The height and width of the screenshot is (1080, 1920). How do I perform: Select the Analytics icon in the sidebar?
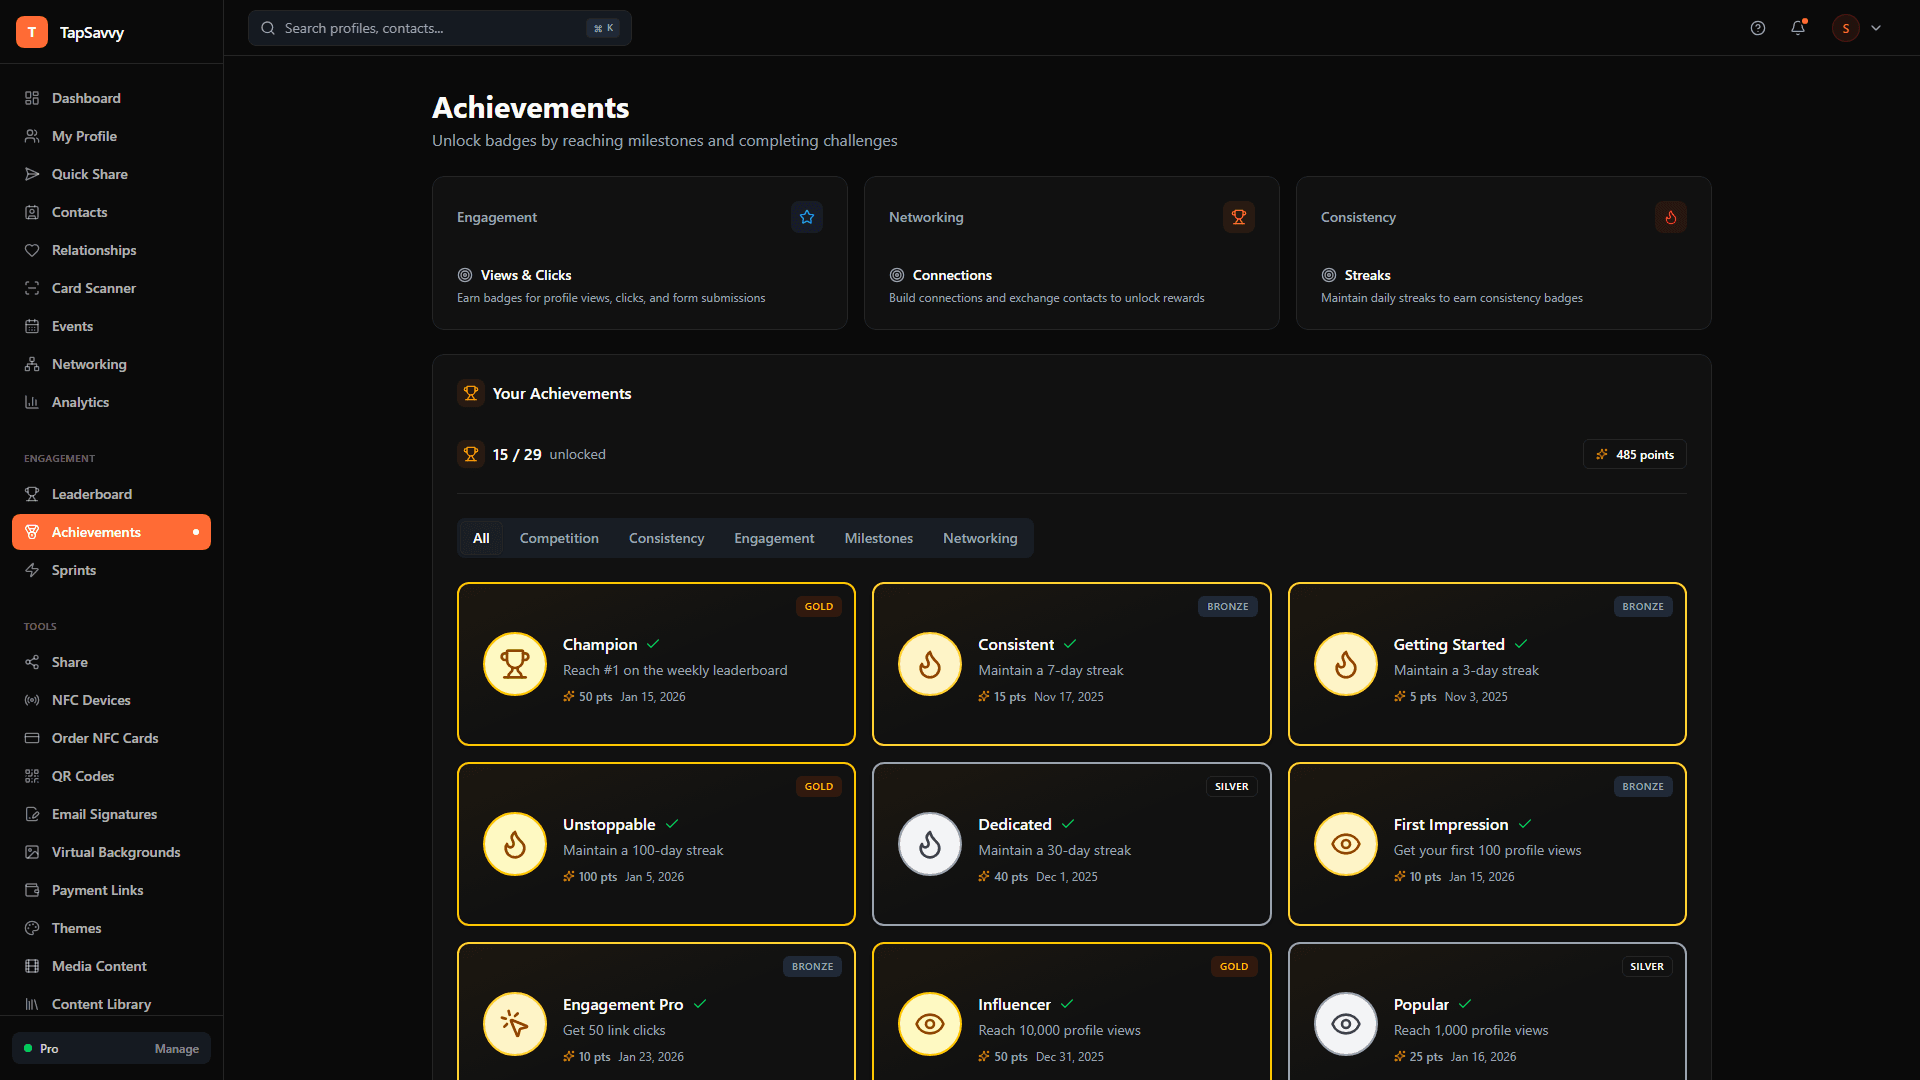[x=32, y=402]
